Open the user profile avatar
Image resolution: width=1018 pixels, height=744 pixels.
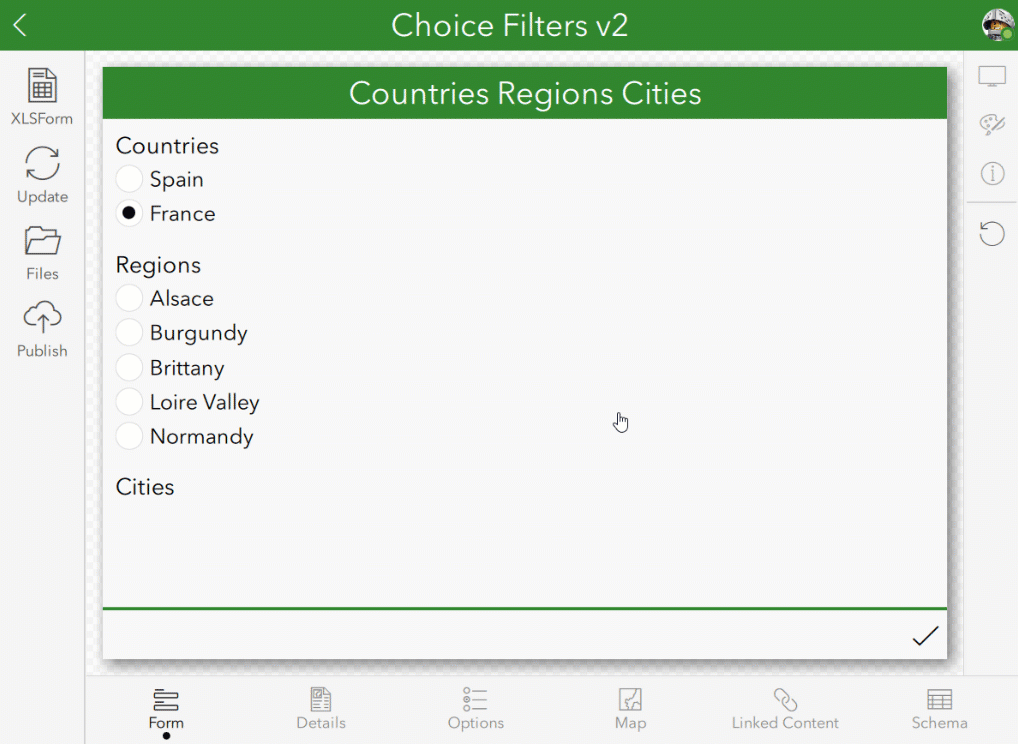[997, 25]
